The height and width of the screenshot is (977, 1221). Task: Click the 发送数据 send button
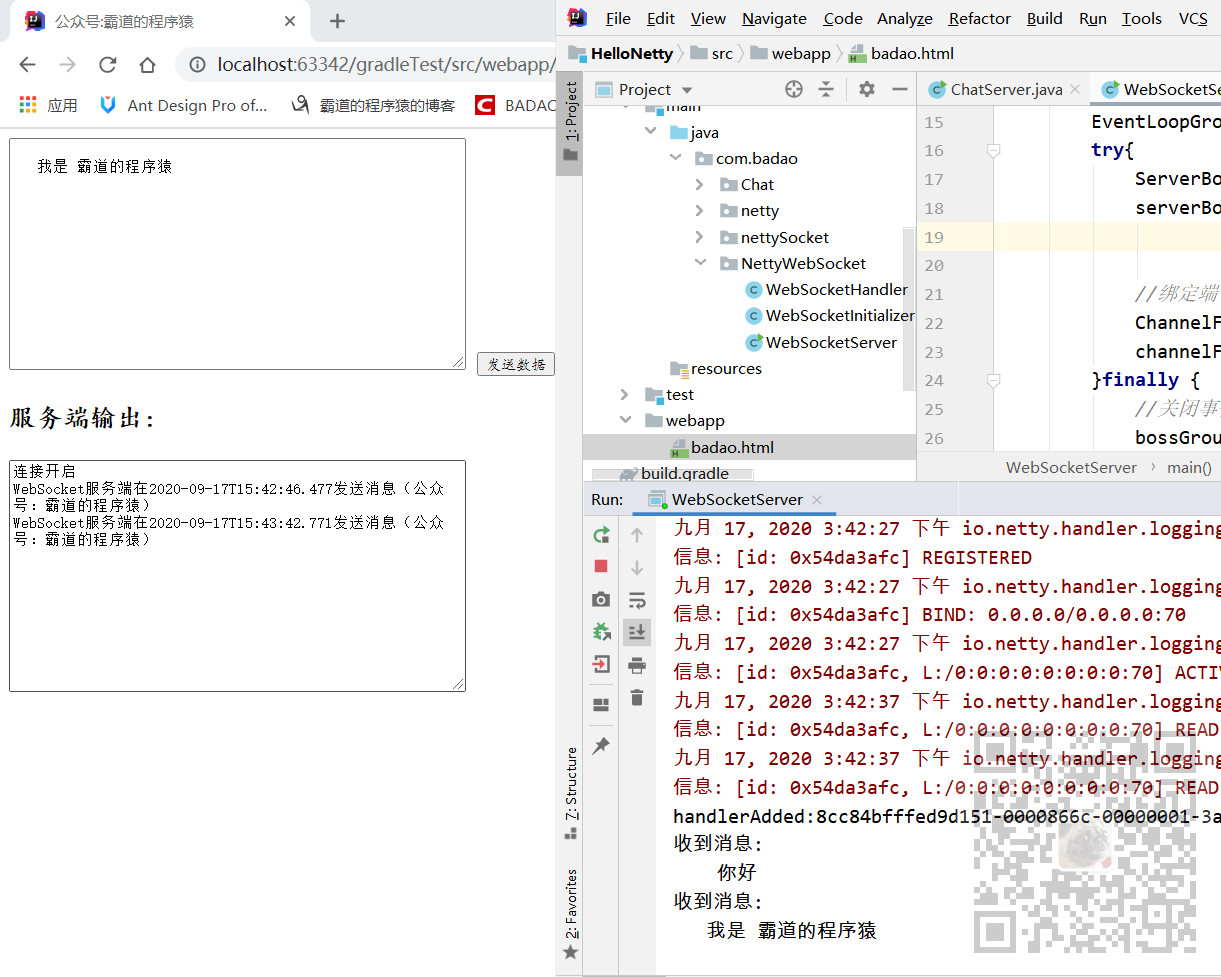pyautogui.click(x=516, y=364)
